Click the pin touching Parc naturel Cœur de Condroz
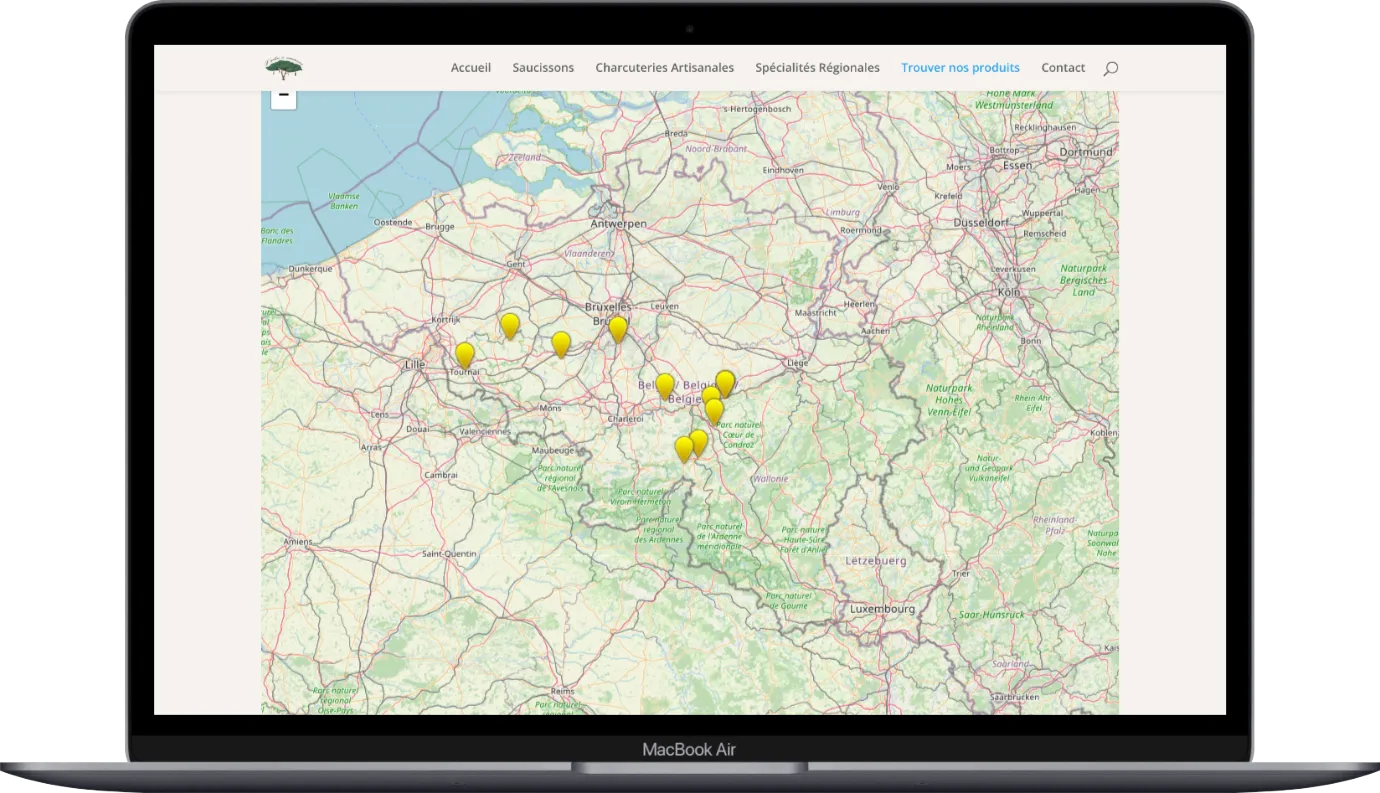 (714, 411)
